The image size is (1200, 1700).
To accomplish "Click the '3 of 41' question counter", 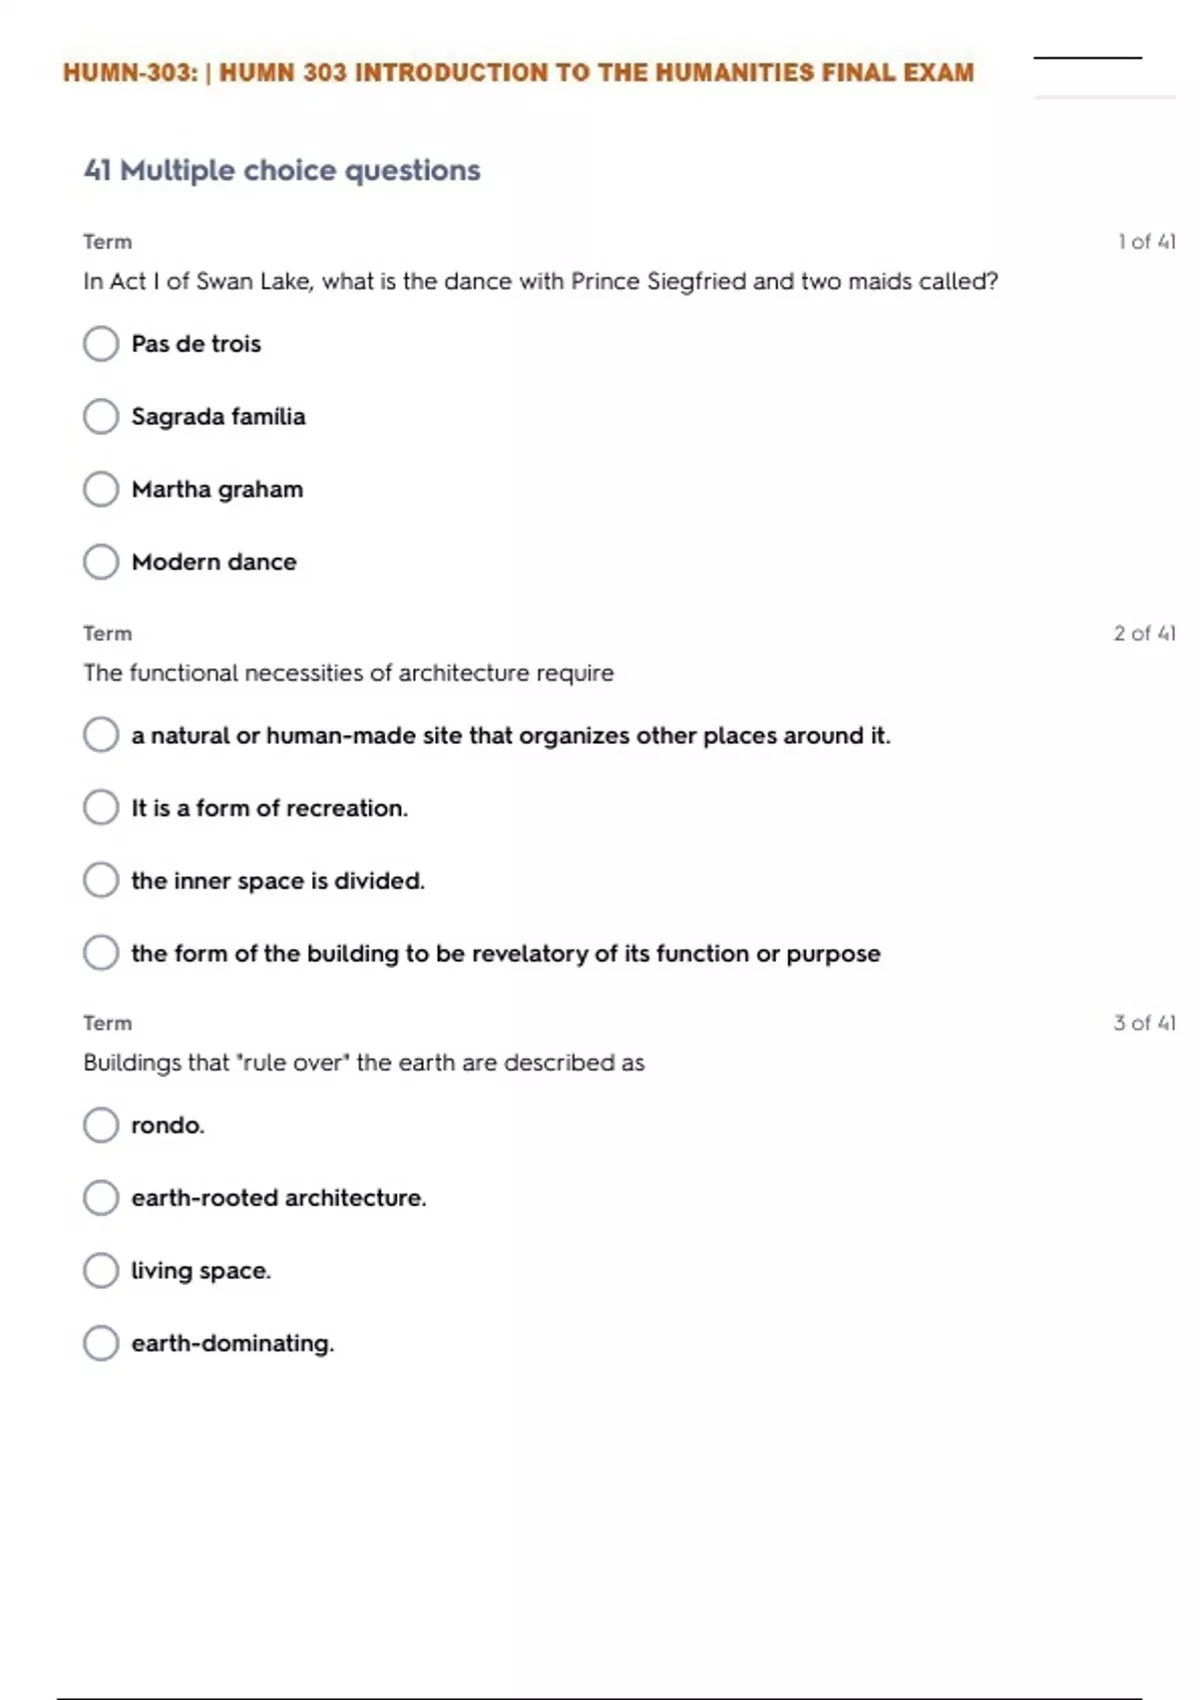I will [1144, 1023].
